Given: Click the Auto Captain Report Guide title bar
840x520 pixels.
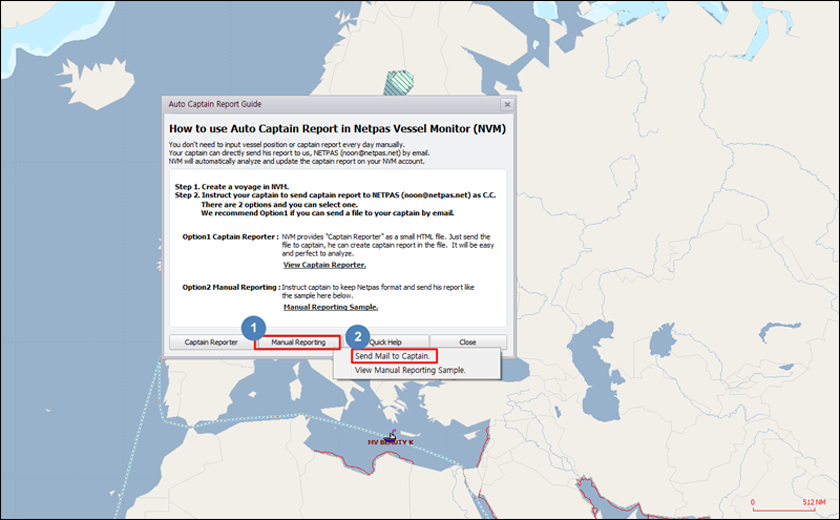Looking at the screenshot, I should point(332,104).
